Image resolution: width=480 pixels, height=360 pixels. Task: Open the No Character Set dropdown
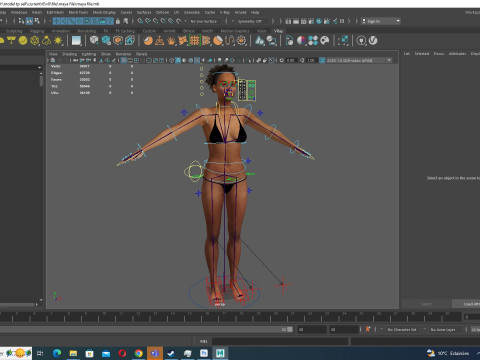(403, 329)
